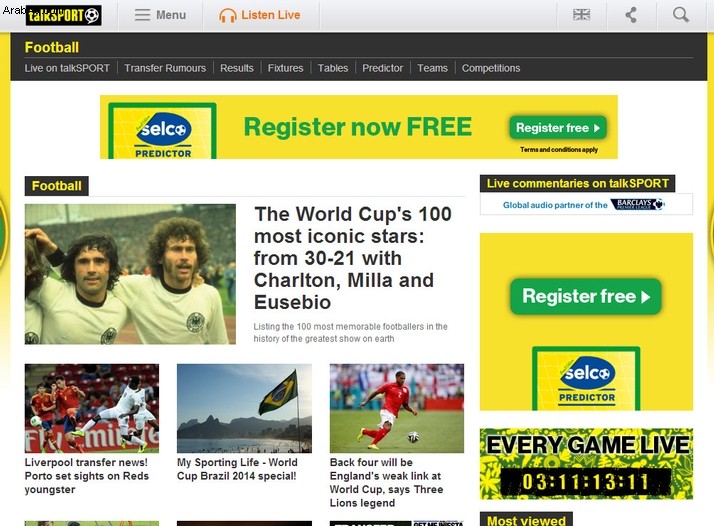The image size is (714, 526).
Task: Click Register free button in top banner
Action: pyautogui.click(x=558, y=128)
